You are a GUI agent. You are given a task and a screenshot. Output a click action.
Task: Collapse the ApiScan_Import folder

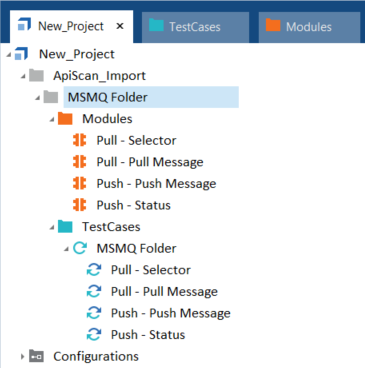pos(23,77)
